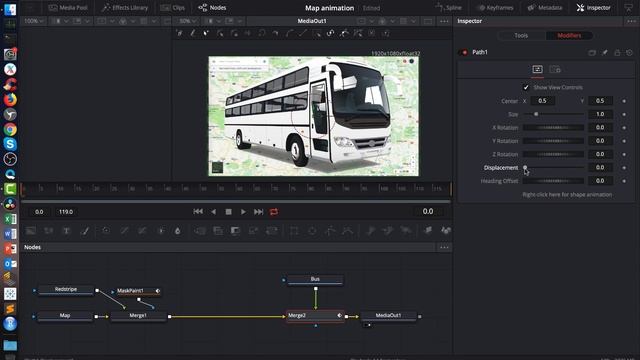This screenshot has height=360, width=640.
Task: Open Firefox from the dock
Action: point(10,99)
